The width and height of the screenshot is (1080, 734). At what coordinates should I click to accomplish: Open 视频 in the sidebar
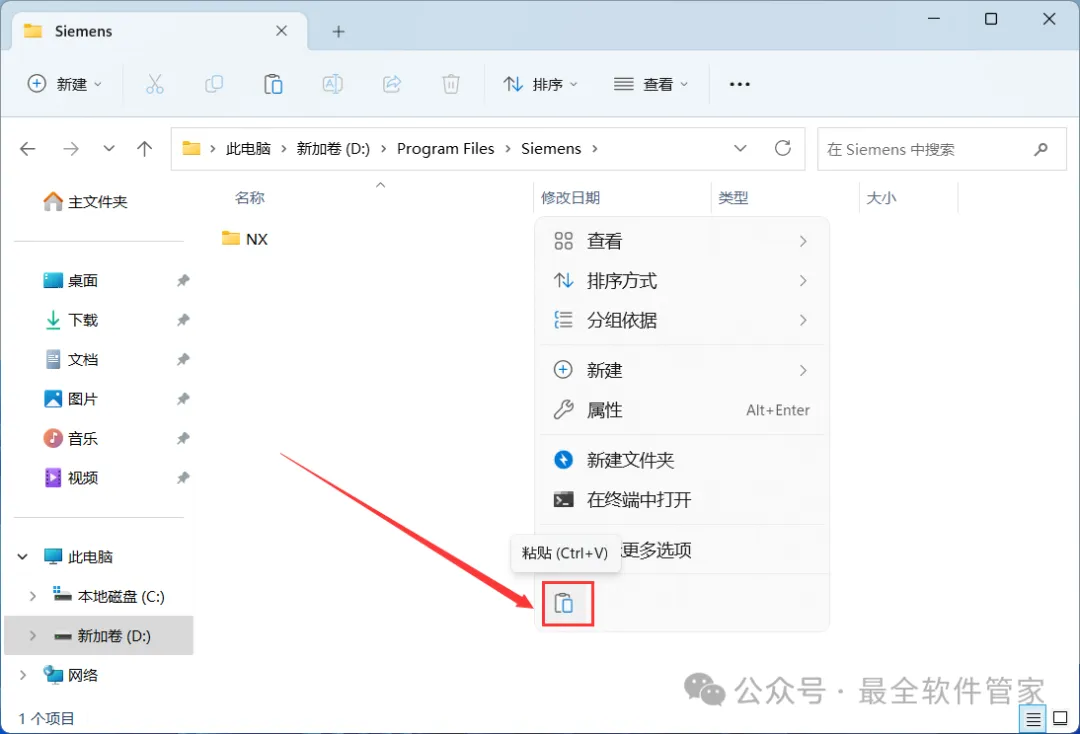click(x=71, y=478)
